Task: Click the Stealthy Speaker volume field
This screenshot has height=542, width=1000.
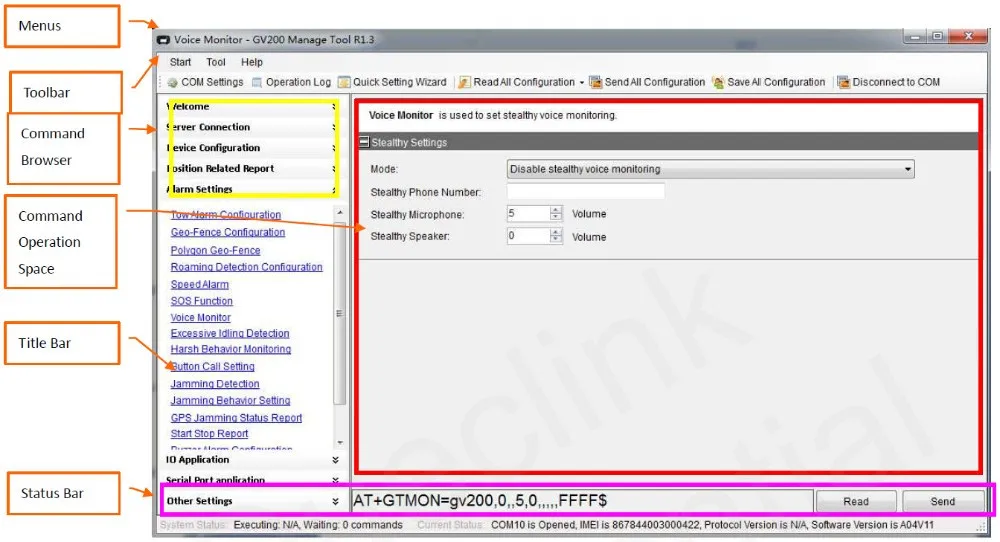Action: click(528, 236)
